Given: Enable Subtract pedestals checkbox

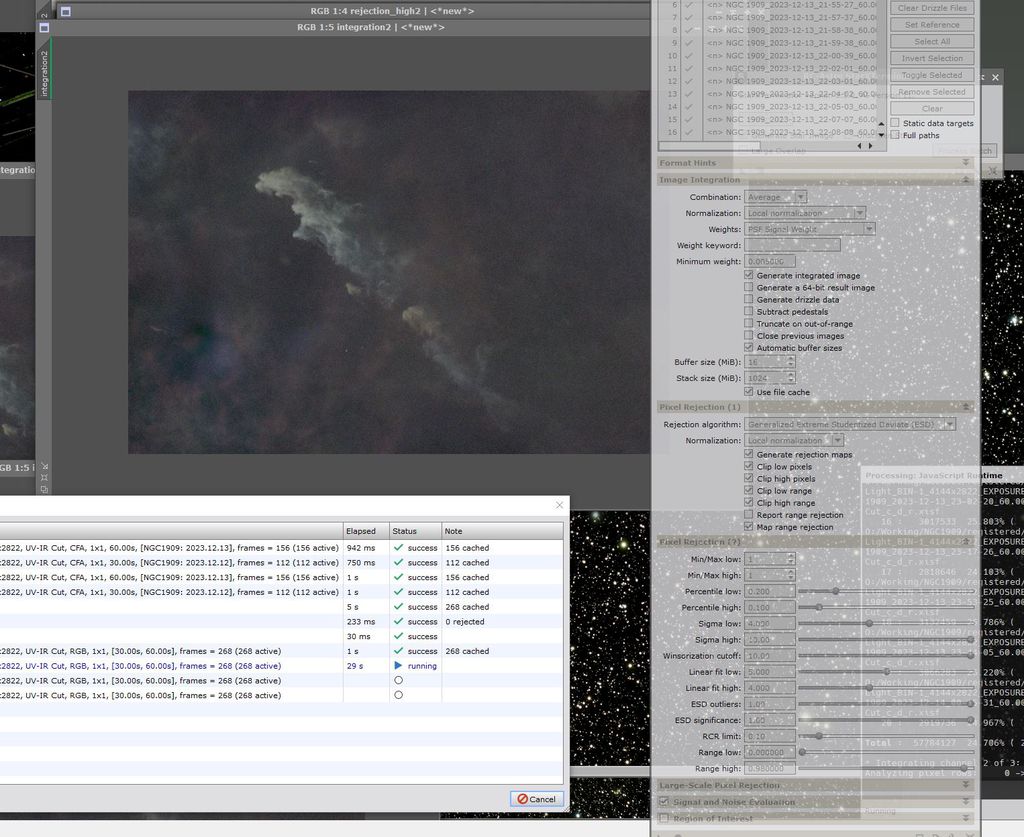Looking at the screenshot, I should [748, 311].
